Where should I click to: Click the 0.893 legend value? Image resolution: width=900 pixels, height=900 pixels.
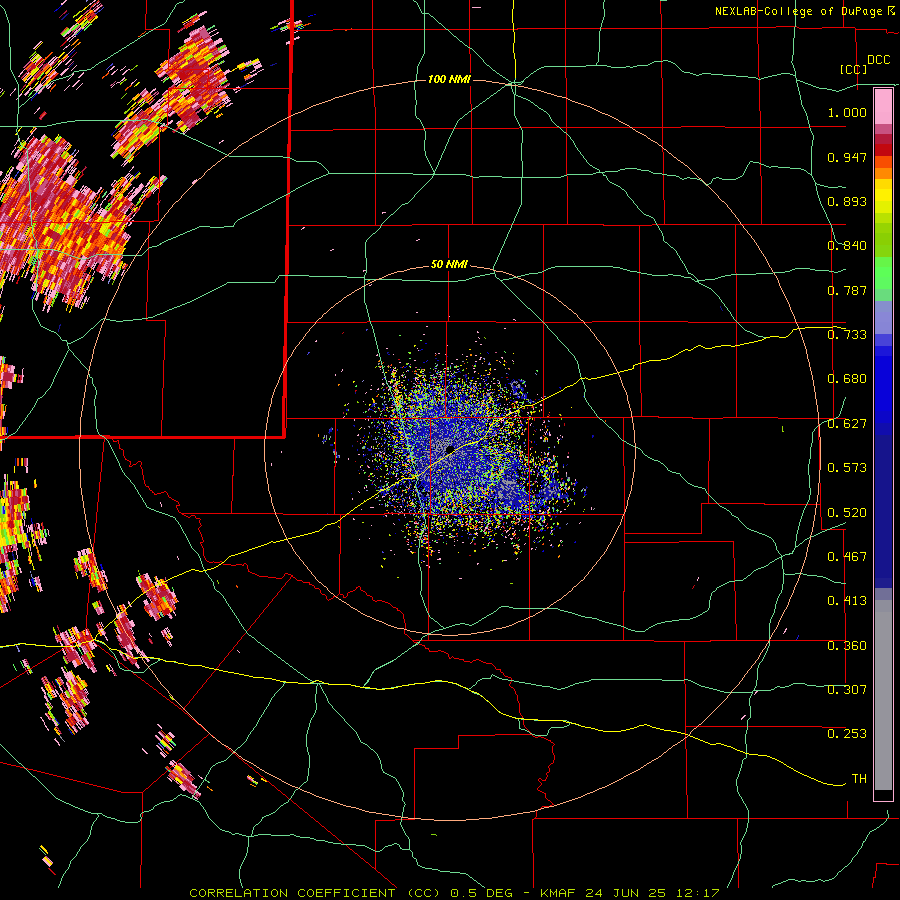[847, 201]
